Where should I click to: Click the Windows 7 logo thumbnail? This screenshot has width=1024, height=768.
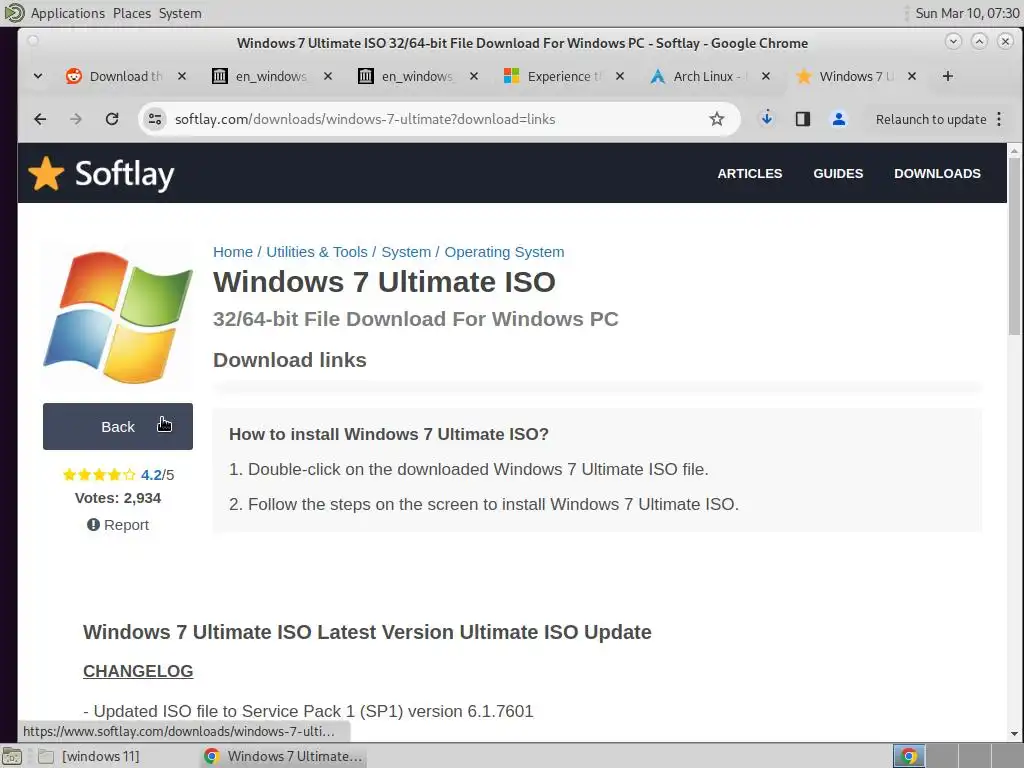click(118, 317)
